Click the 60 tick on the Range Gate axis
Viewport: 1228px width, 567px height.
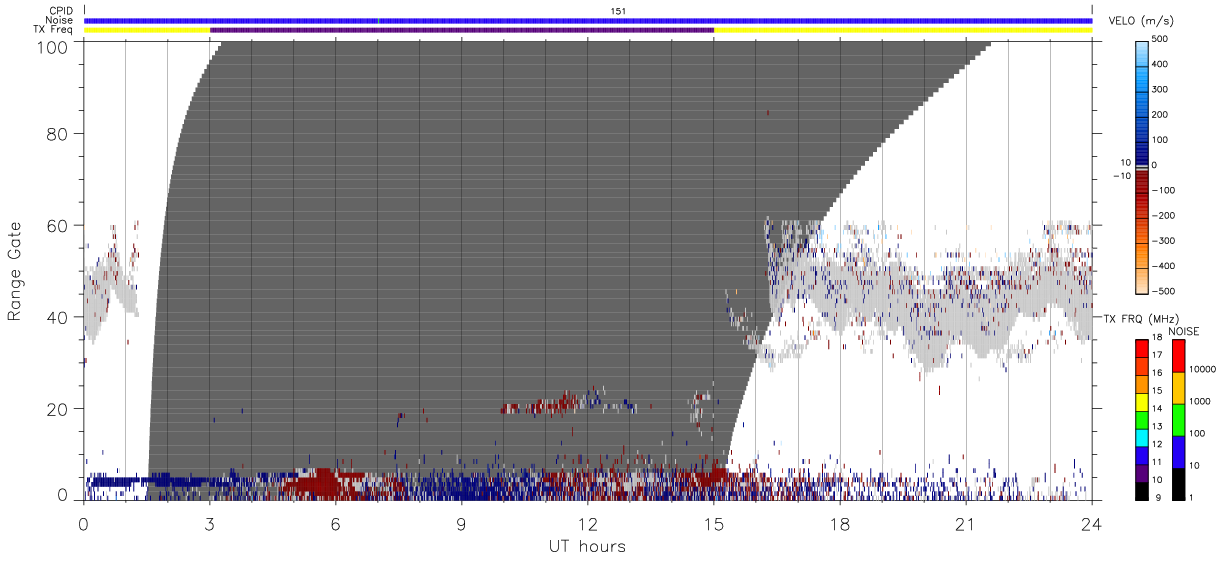(60, 225)
